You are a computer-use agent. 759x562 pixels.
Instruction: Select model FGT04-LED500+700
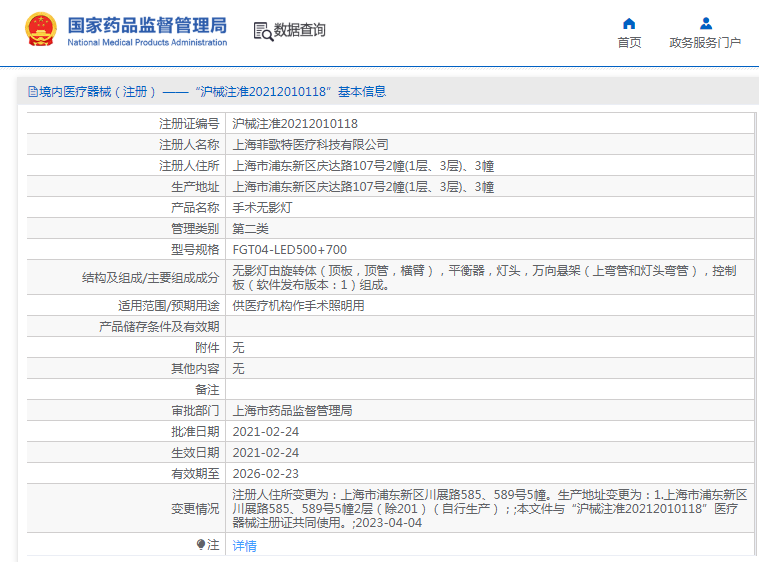(289, 250)
